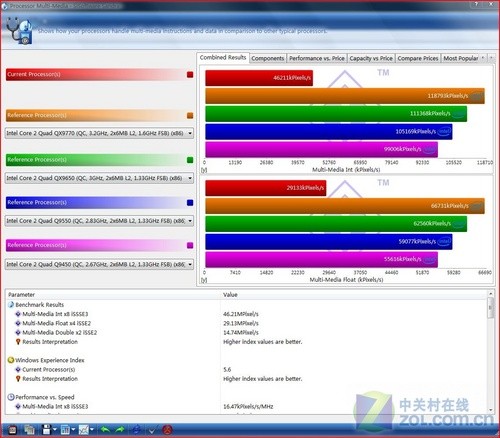Toggle the orange Reference Processor(s) checkbox

[190, 116]
